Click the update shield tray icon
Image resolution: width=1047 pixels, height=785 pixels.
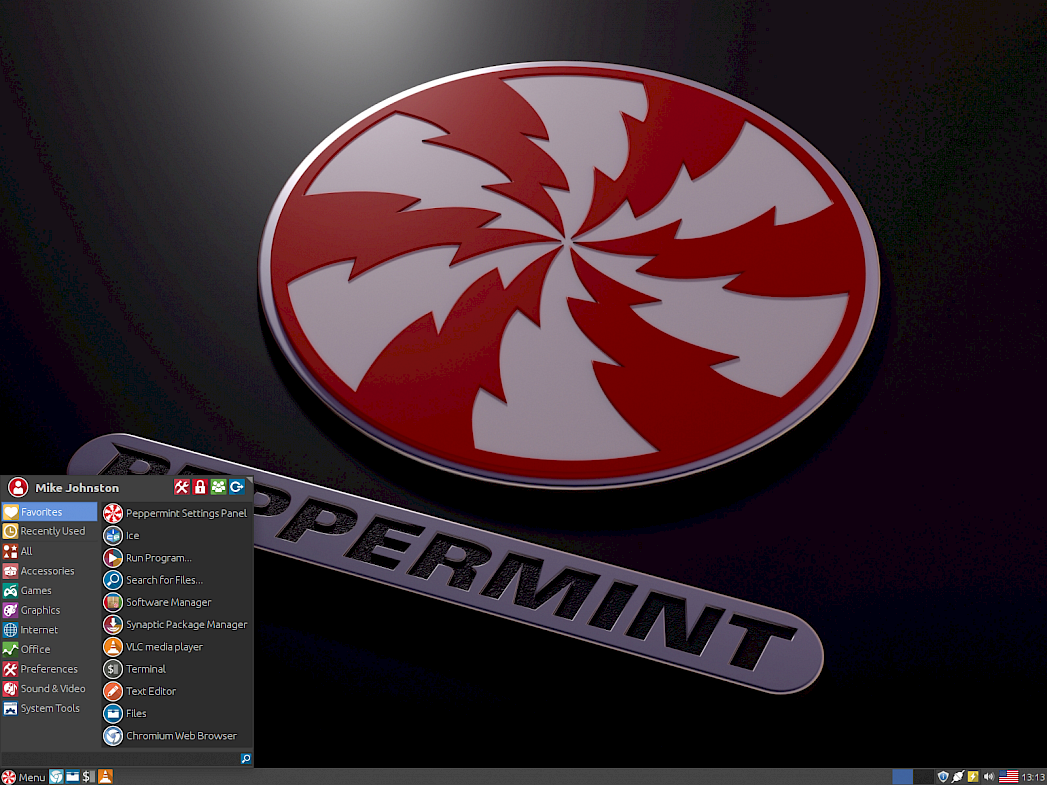pos(943,776)
